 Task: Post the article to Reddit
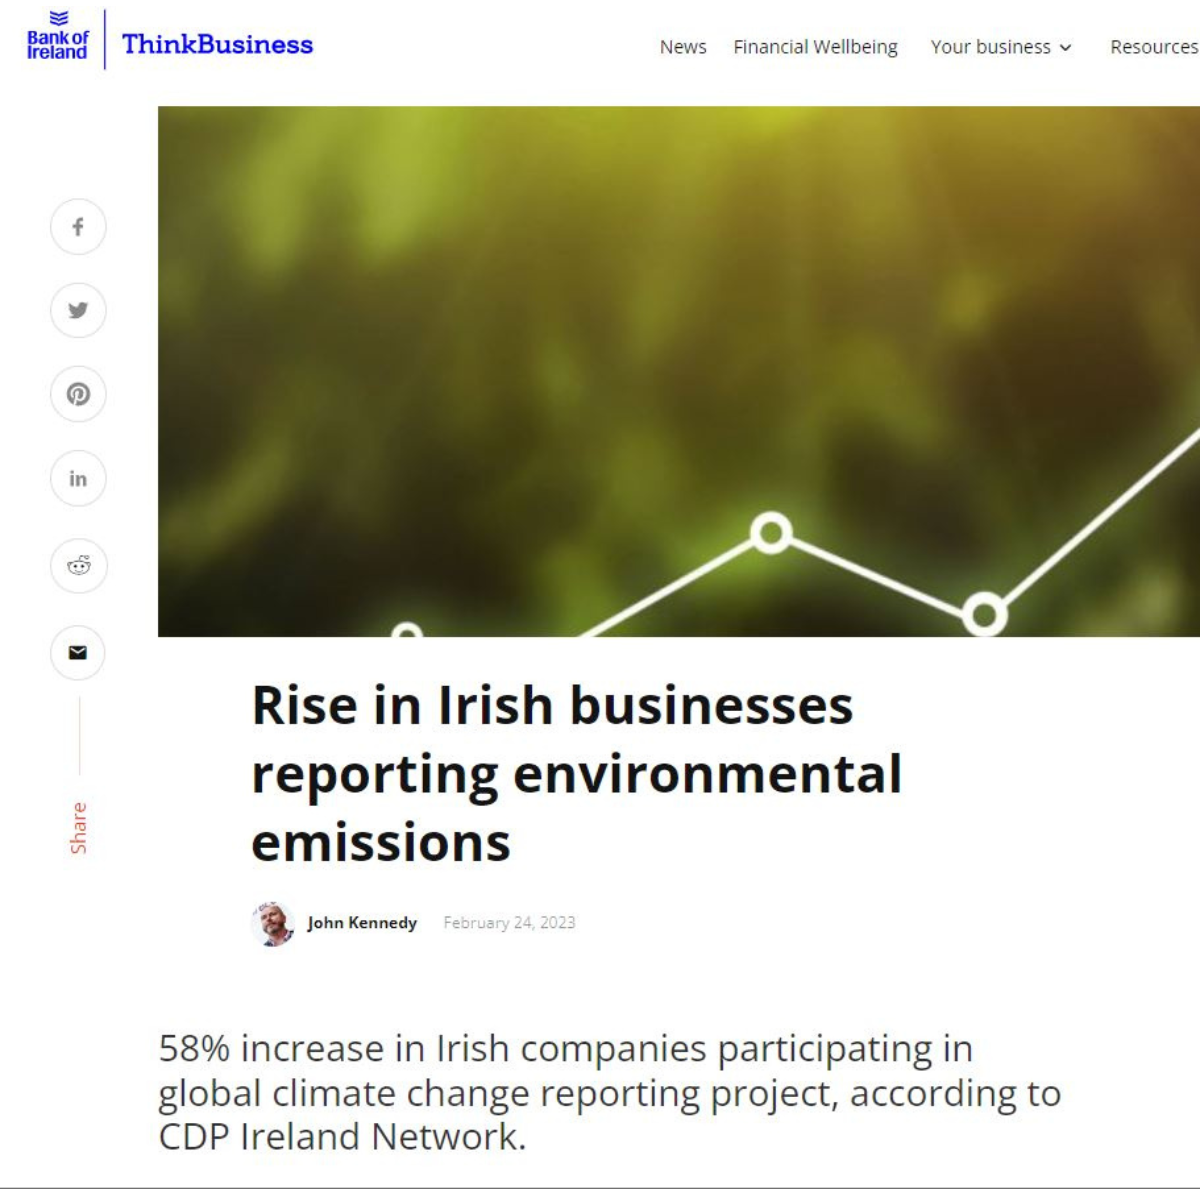[x=78, y=566]
